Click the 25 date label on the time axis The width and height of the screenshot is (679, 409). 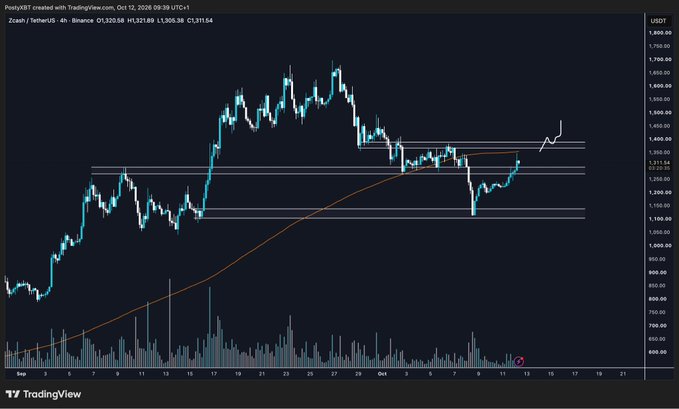click(x=310, y=373)
